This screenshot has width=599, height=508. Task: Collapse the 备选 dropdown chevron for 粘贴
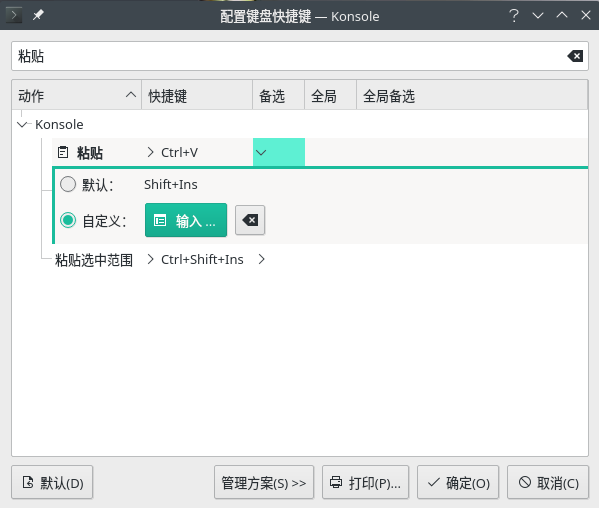[x=261, y=152]
